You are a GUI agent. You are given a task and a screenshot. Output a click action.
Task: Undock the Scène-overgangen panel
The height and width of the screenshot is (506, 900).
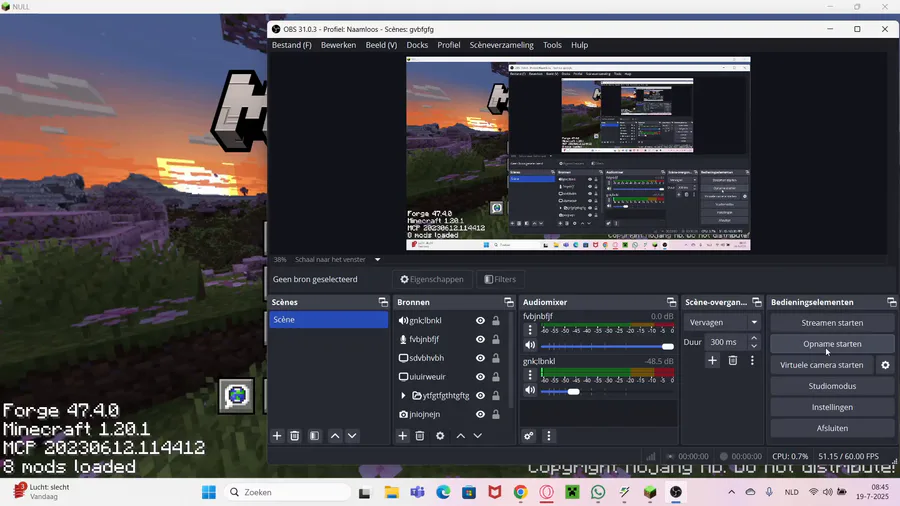757,302
